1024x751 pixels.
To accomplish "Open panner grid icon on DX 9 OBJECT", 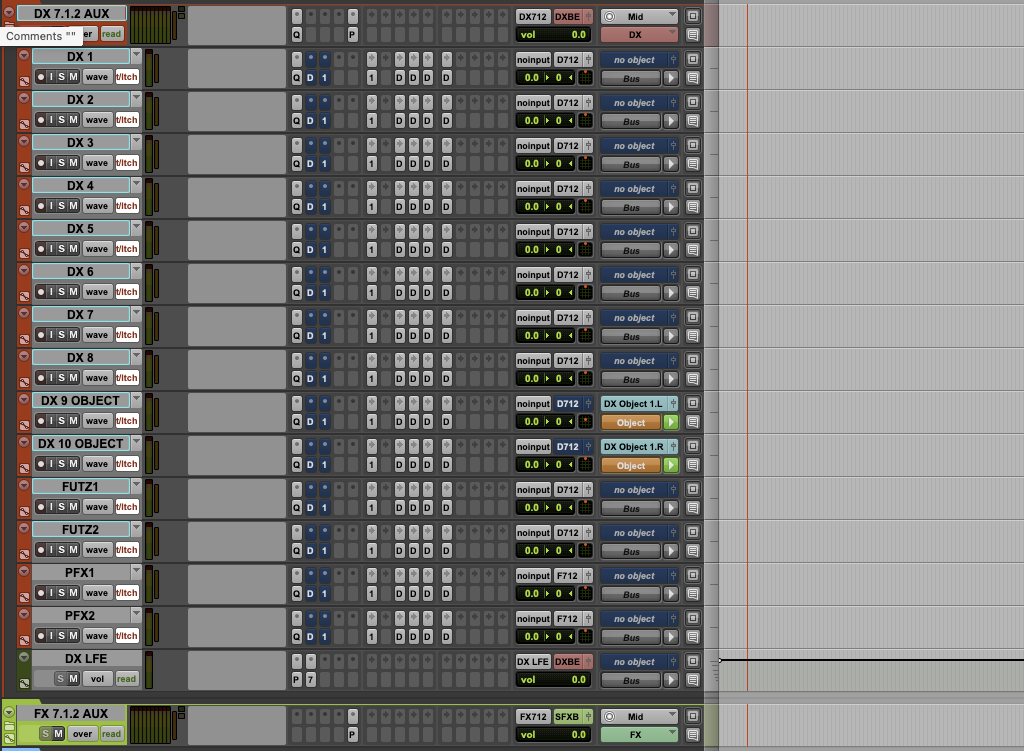I will tap(586, 422).
